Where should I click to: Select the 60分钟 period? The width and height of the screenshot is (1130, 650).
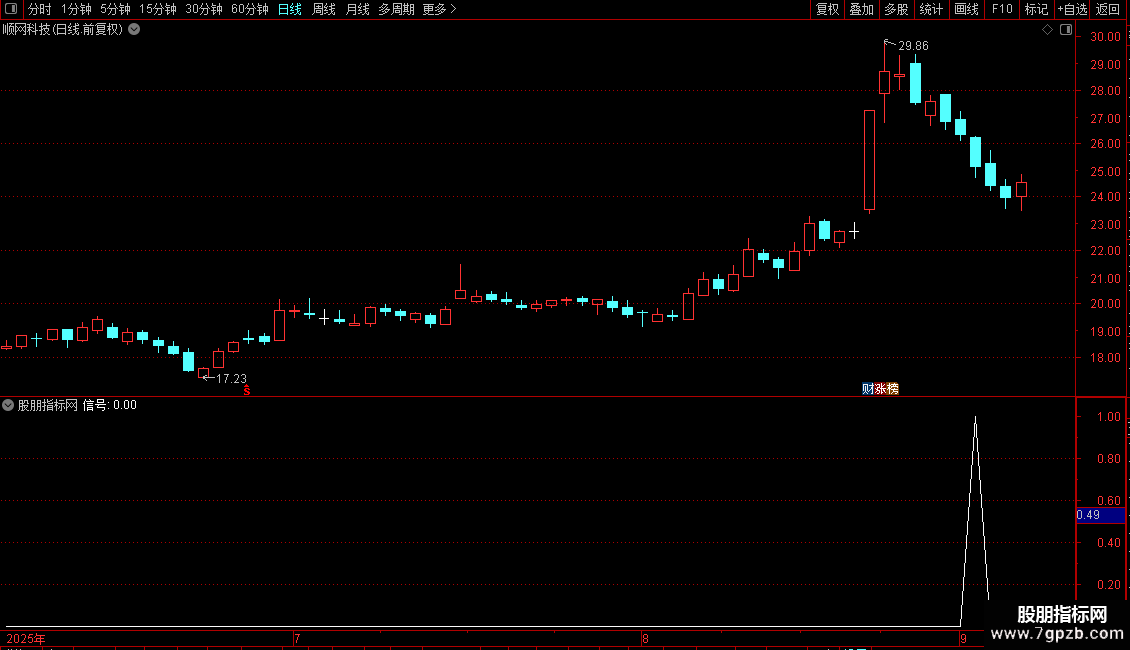point(249,9)
